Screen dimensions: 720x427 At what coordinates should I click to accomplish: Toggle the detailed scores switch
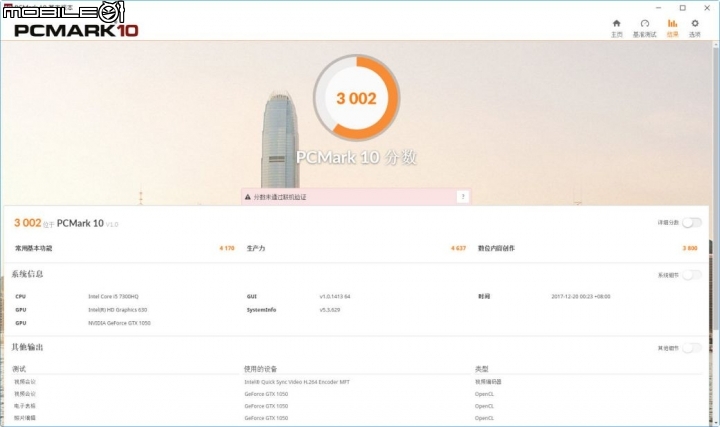click(692, 223)
